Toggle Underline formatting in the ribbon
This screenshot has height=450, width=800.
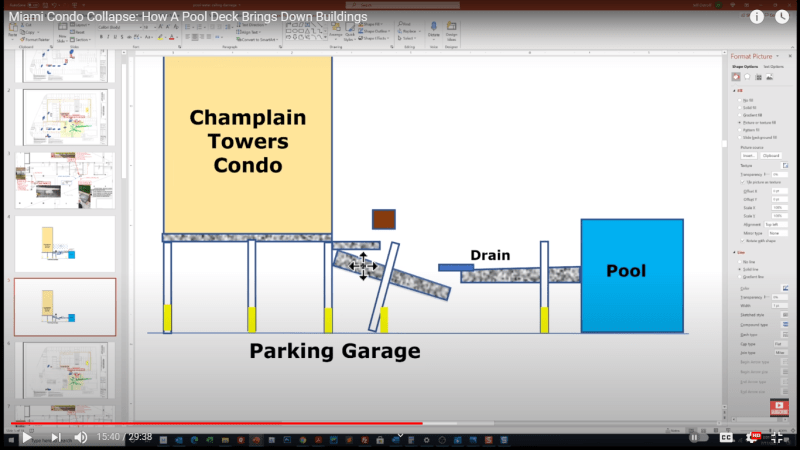[x=115, y=37]
